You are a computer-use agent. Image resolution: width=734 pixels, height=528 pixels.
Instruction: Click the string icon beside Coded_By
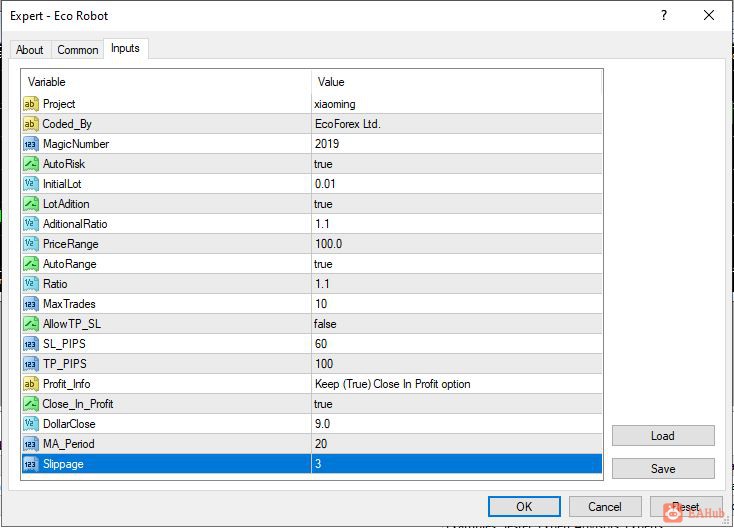(x=30, y=124)
